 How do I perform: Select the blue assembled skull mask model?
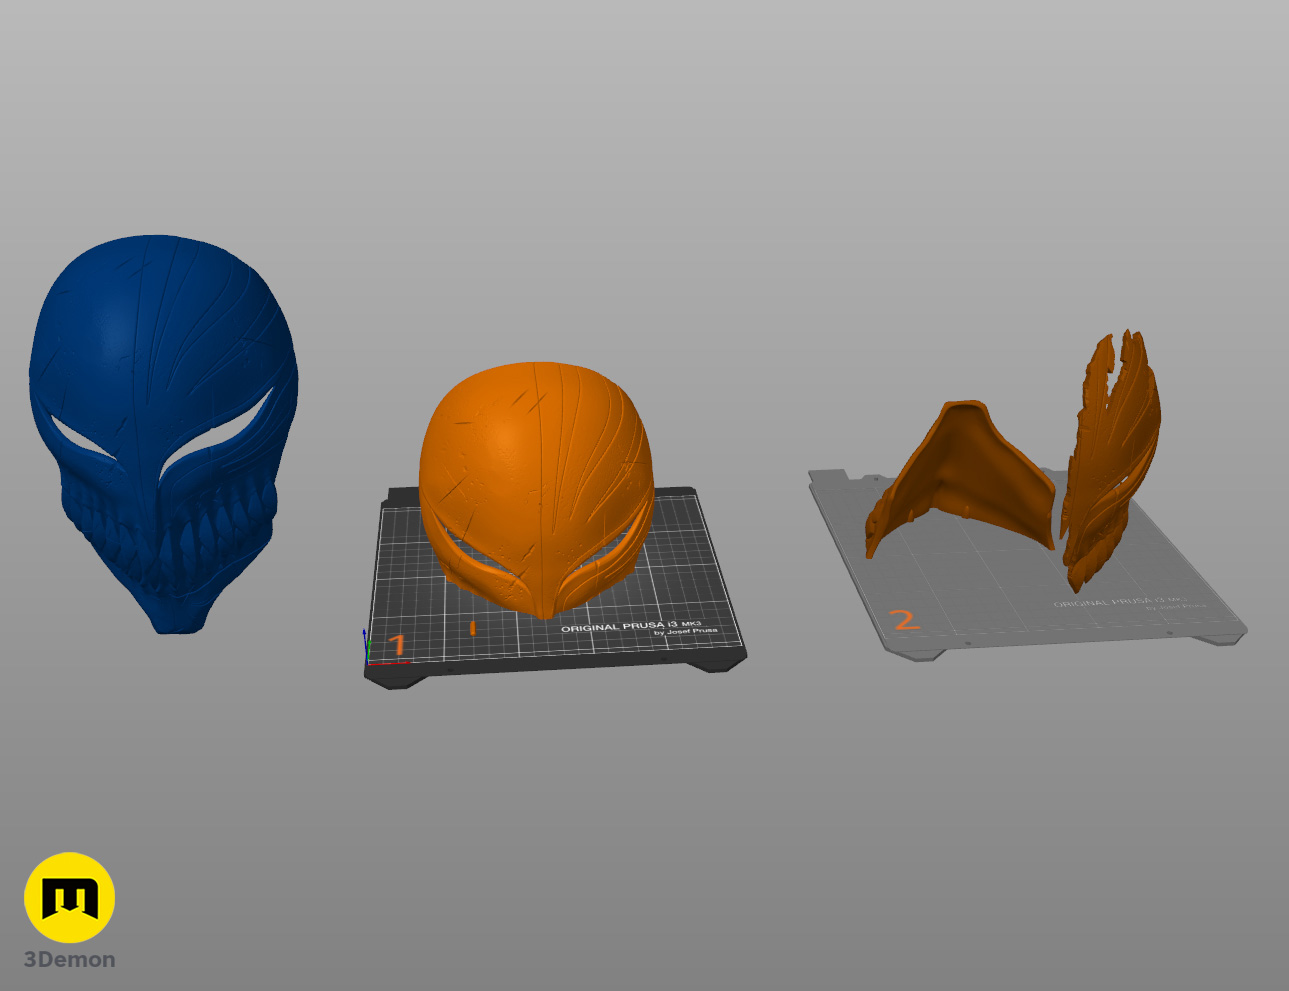click(x=163, y=433)
